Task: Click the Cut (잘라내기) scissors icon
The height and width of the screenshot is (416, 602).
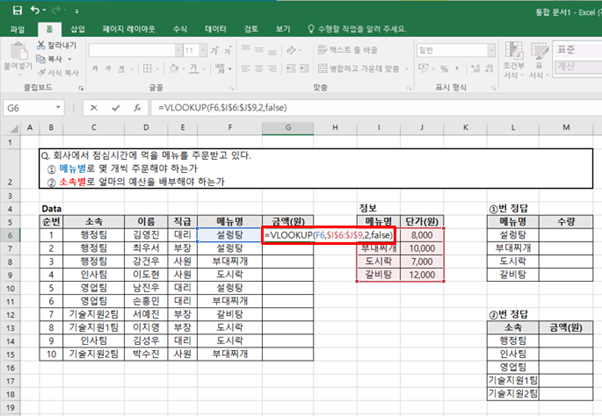Action: click(41, 45)
